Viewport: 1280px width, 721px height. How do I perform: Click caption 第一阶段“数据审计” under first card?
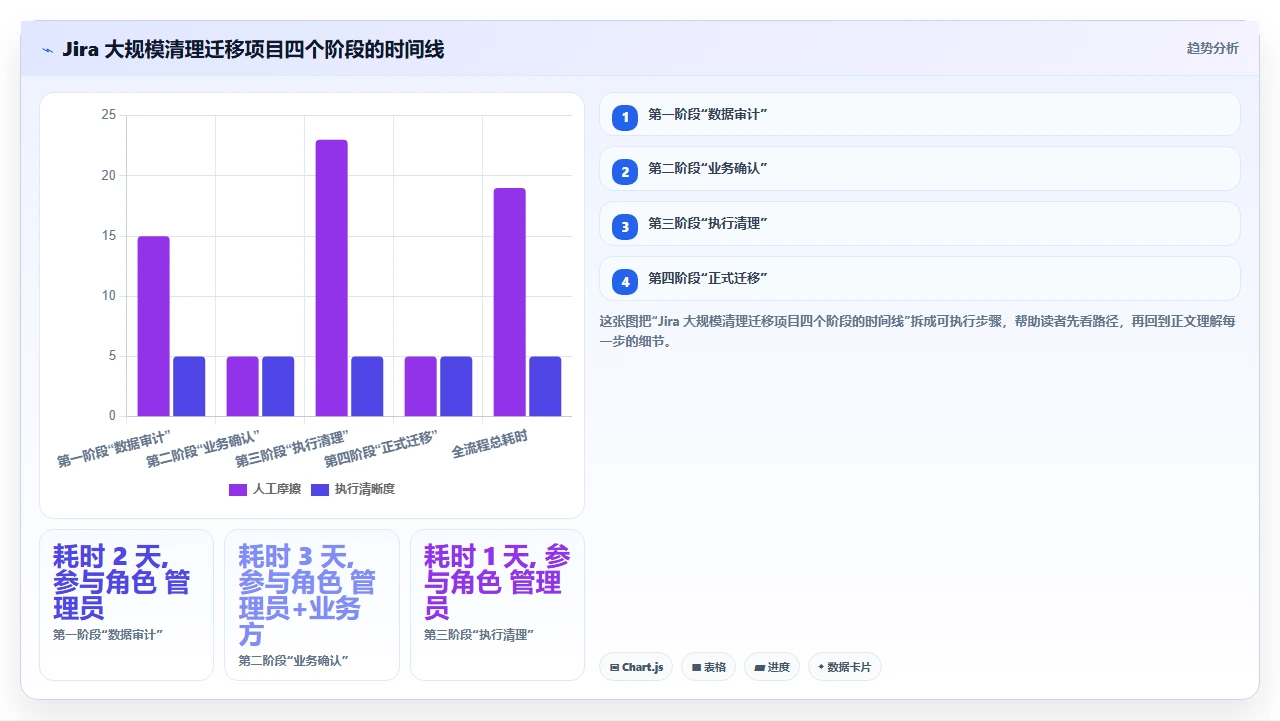click(x=108, y=634)
